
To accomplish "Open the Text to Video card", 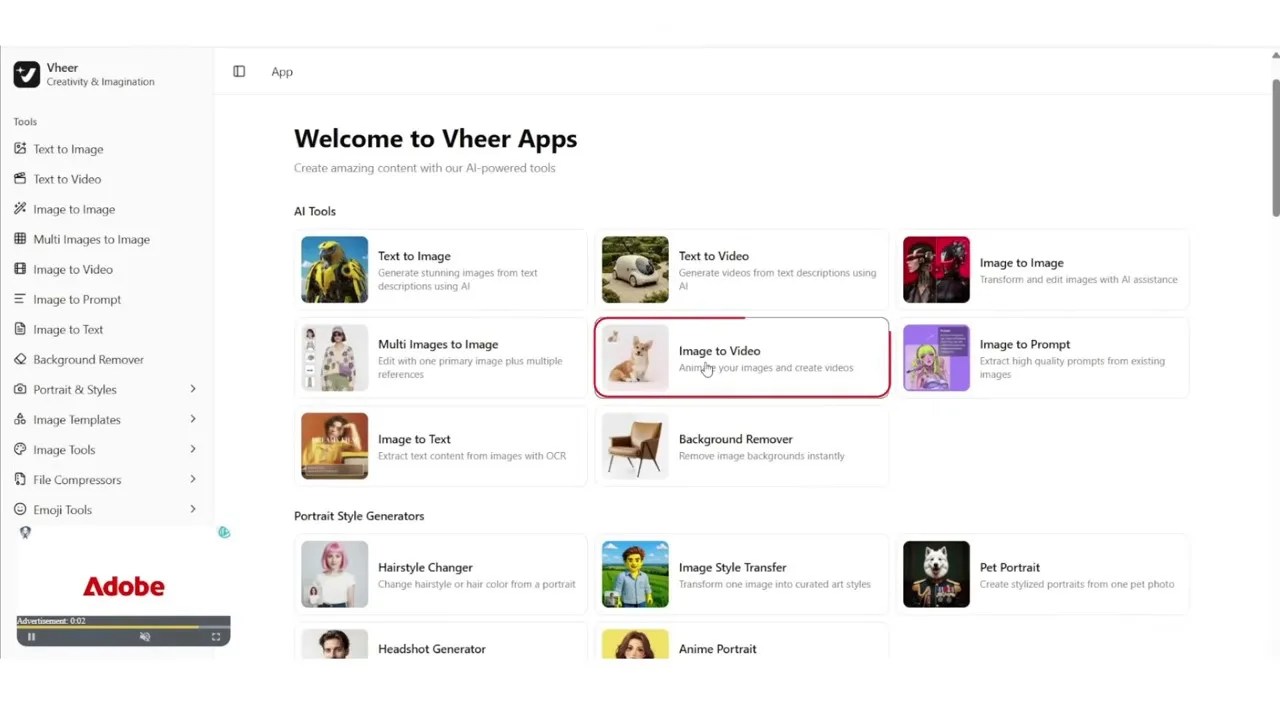I will (x=742, y=270).
